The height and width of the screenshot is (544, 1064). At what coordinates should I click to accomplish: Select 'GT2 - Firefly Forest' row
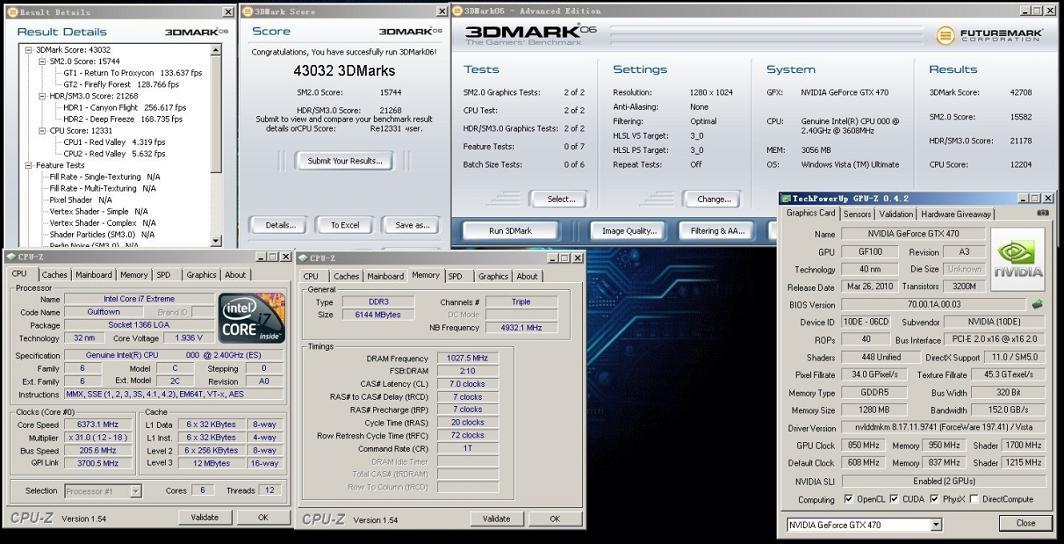pyautogui.click(x=121, y=84)
